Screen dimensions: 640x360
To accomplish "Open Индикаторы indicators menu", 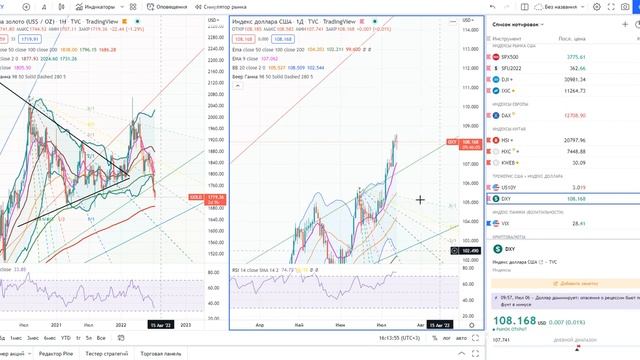I will [x=96, y=7].
